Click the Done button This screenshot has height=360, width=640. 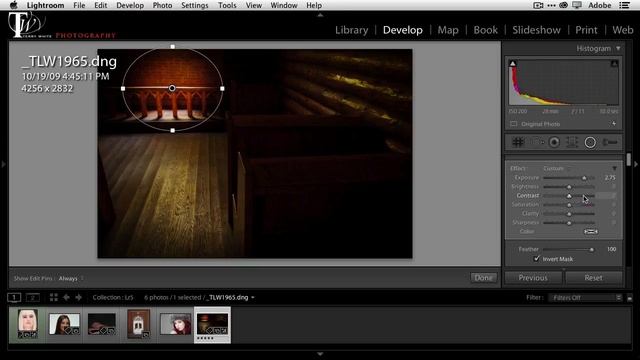click(x=483, y=278)
